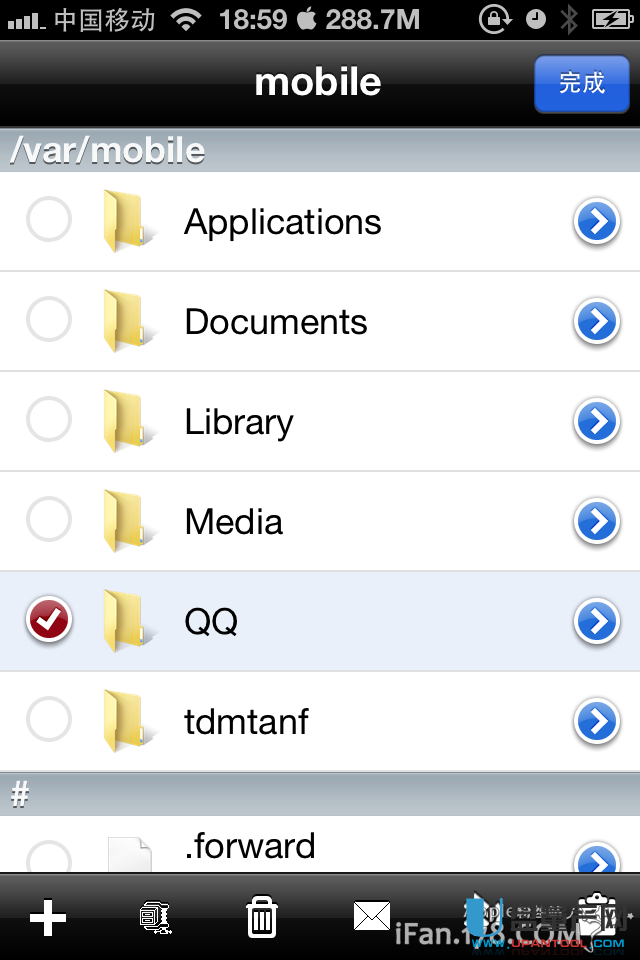Tap the Library folder icon
This screenshot has height=960, width=640.
click(128, 422)
